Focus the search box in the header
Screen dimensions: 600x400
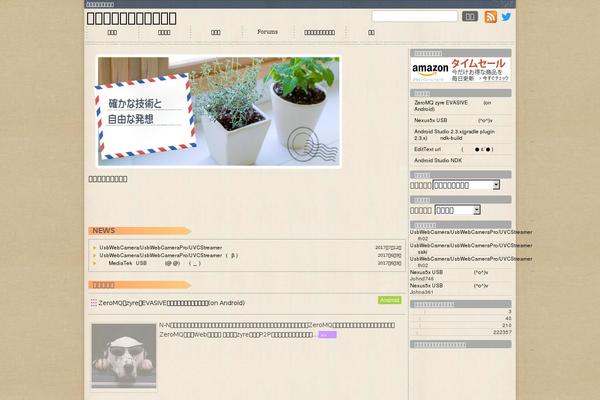point(414,16)
